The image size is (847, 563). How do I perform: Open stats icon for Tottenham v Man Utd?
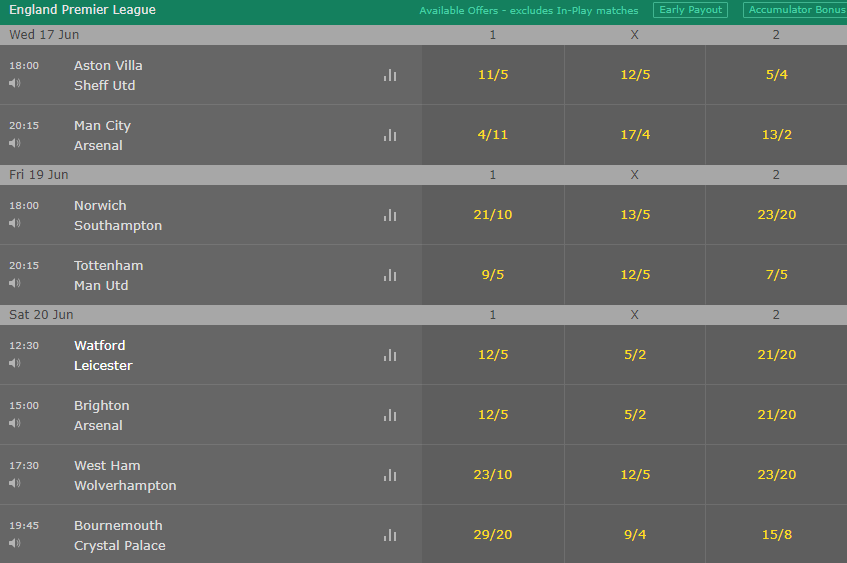[x=390, y=275]
